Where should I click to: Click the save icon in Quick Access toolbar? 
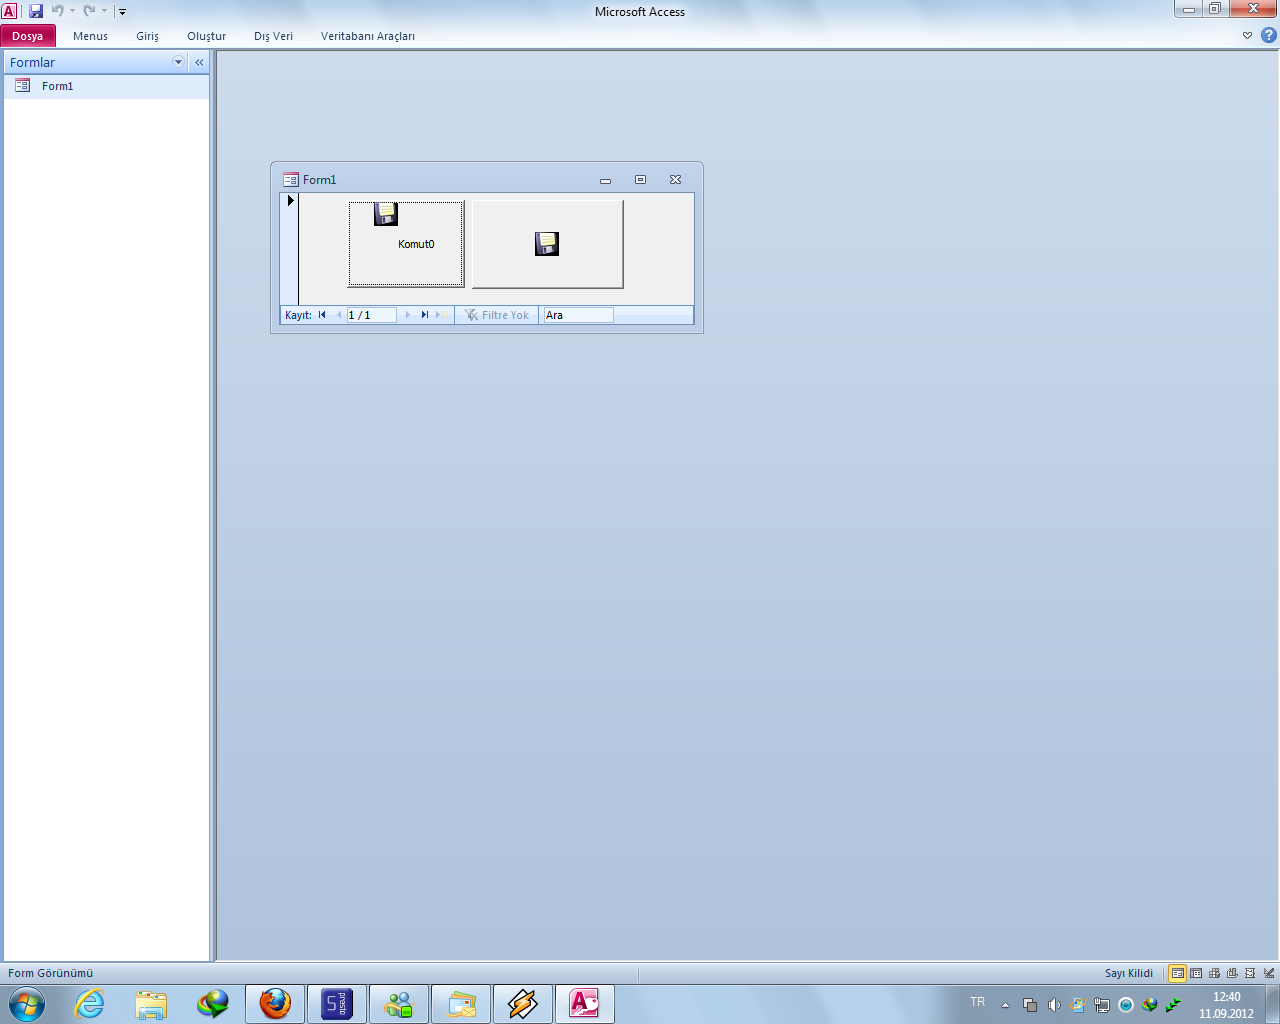36,11
